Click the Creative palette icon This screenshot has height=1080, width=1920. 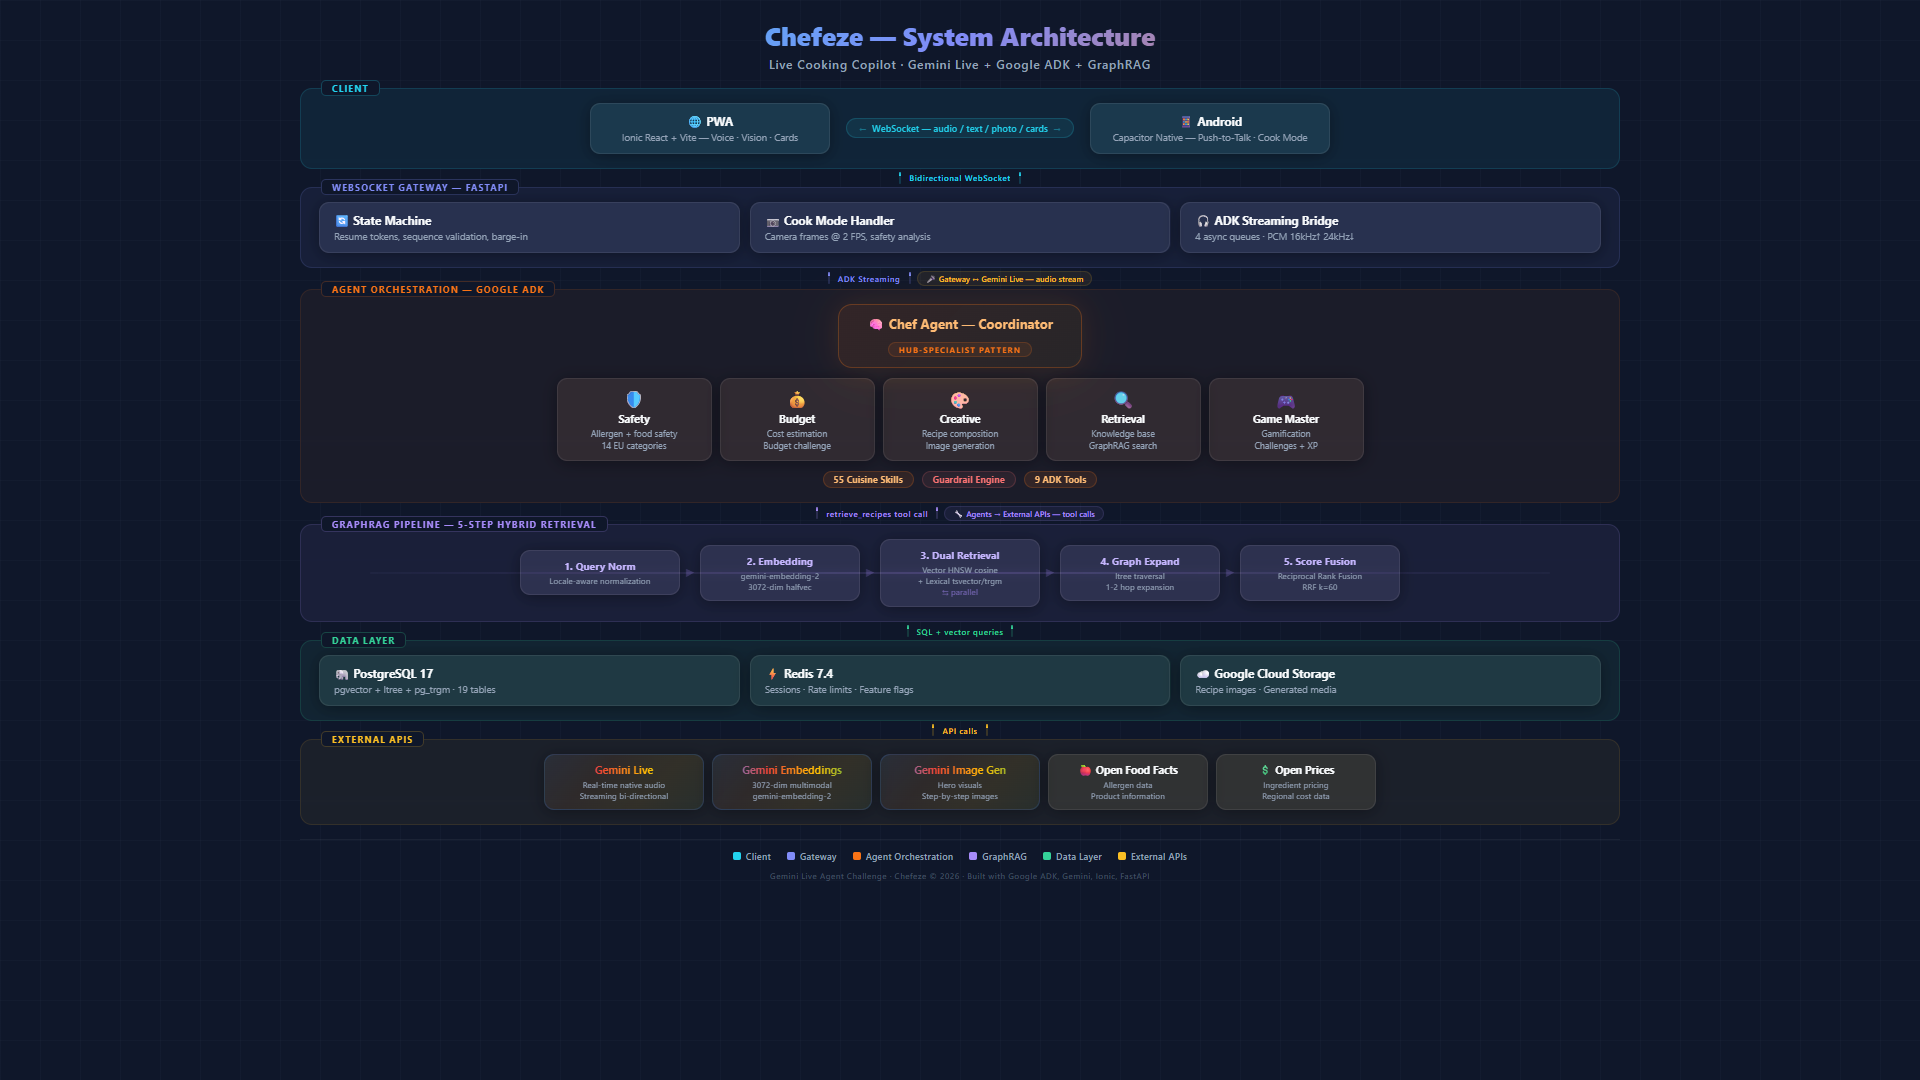click(960, 400)
